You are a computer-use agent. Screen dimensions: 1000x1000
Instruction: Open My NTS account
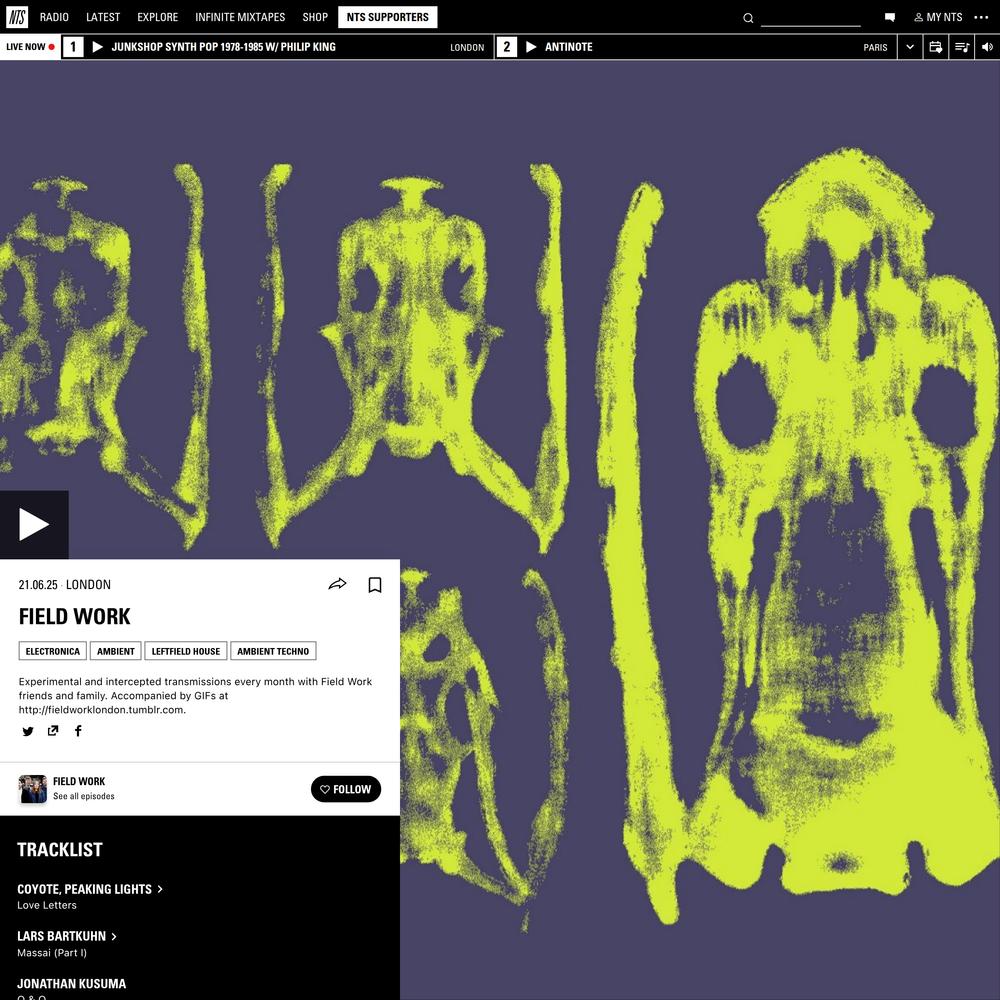point(938,17)
